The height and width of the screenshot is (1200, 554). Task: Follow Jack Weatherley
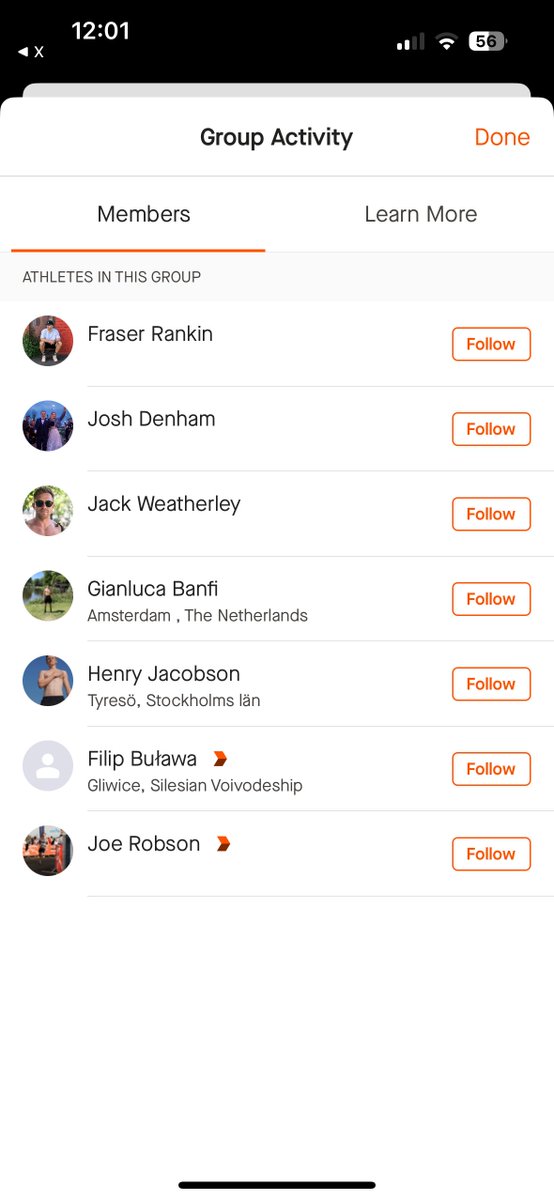491,514
